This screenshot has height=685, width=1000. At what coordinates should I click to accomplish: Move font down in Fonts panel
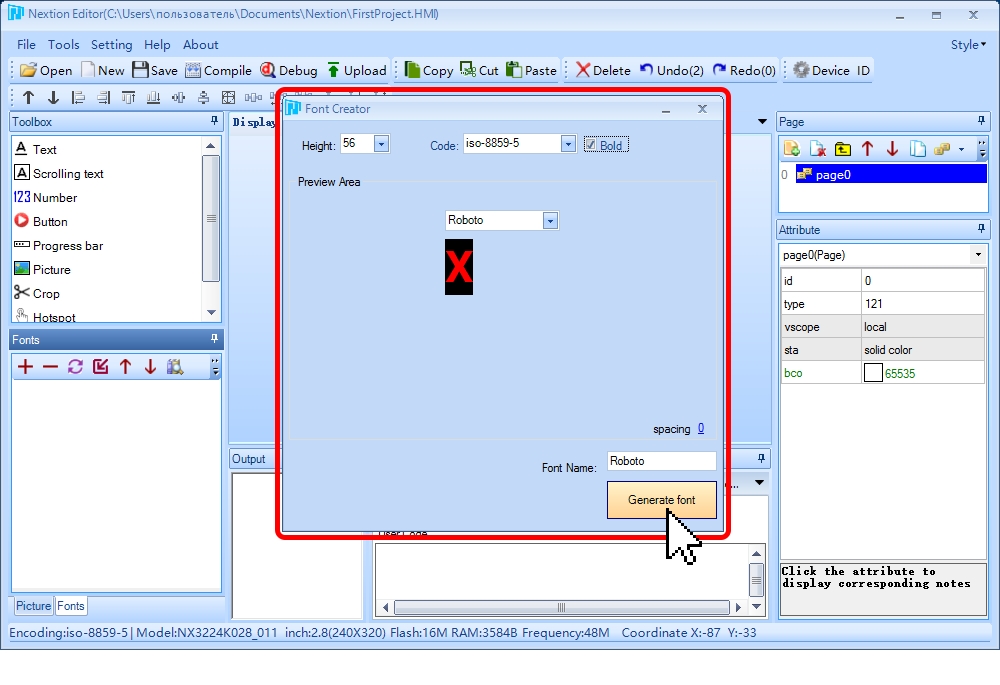(150, 367)
